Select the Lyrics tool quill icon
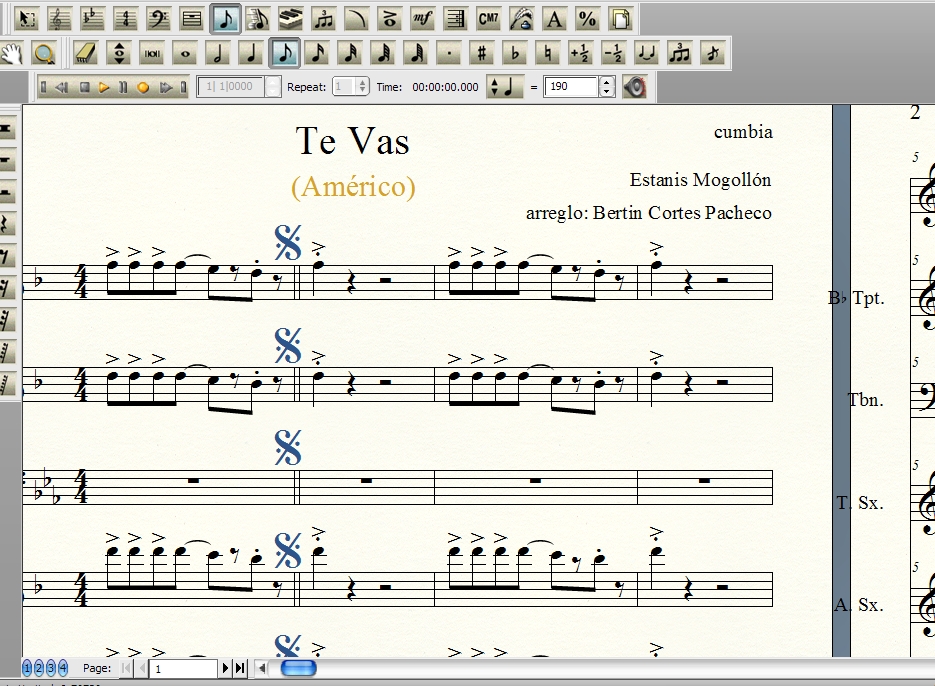The image size is (935, 686). 521,19
